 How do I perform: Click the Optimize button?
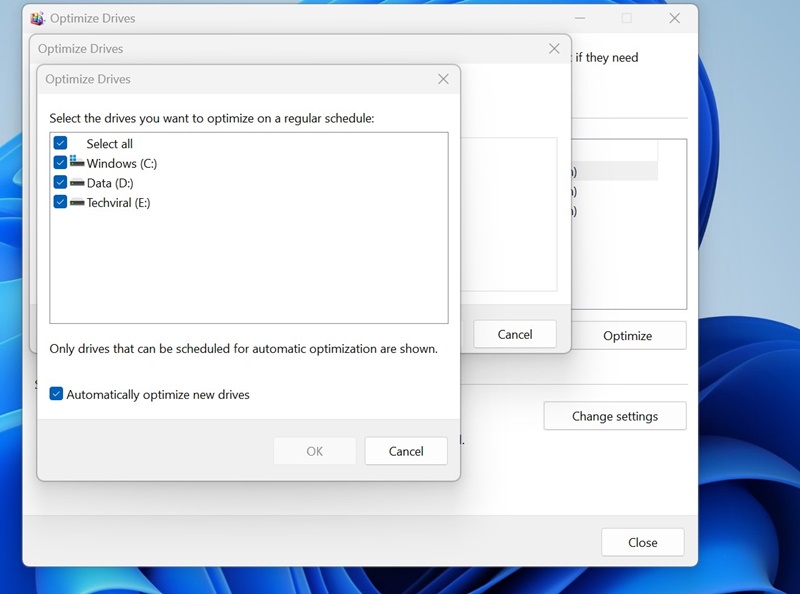627,336
